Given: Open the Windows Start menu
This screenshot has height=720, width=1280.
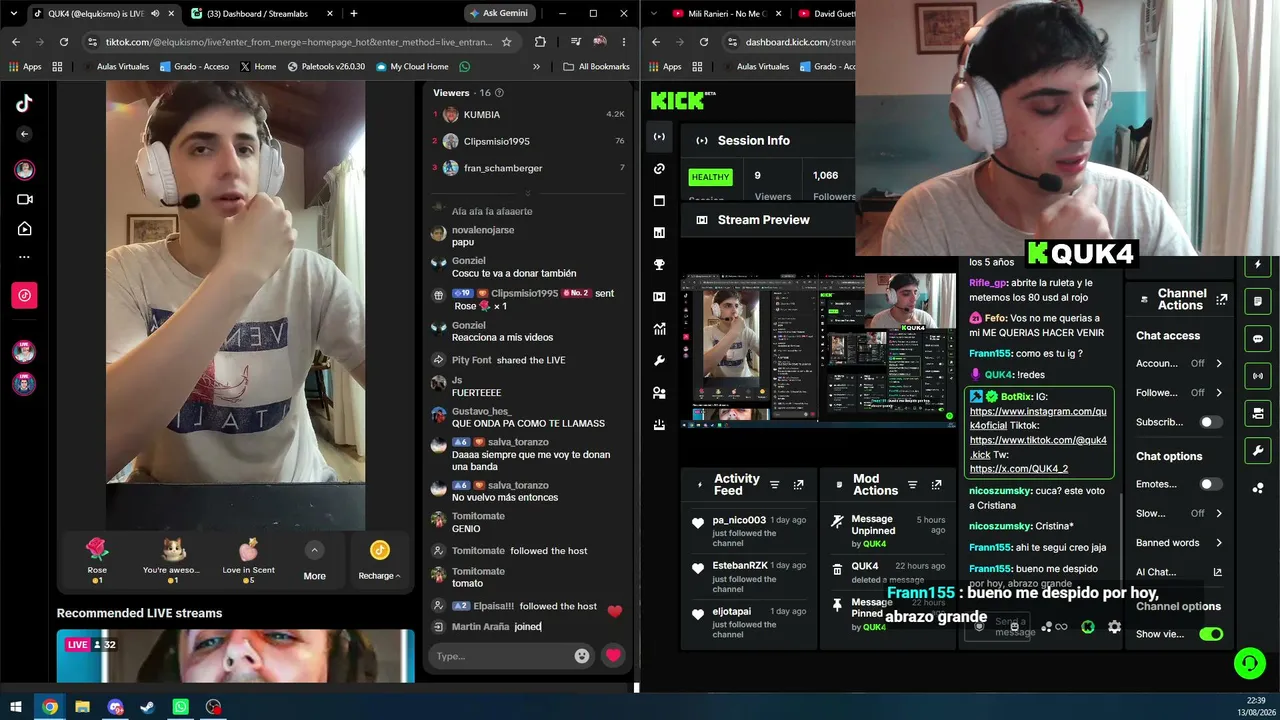Looking at the screenshot, I should [16, 707].
